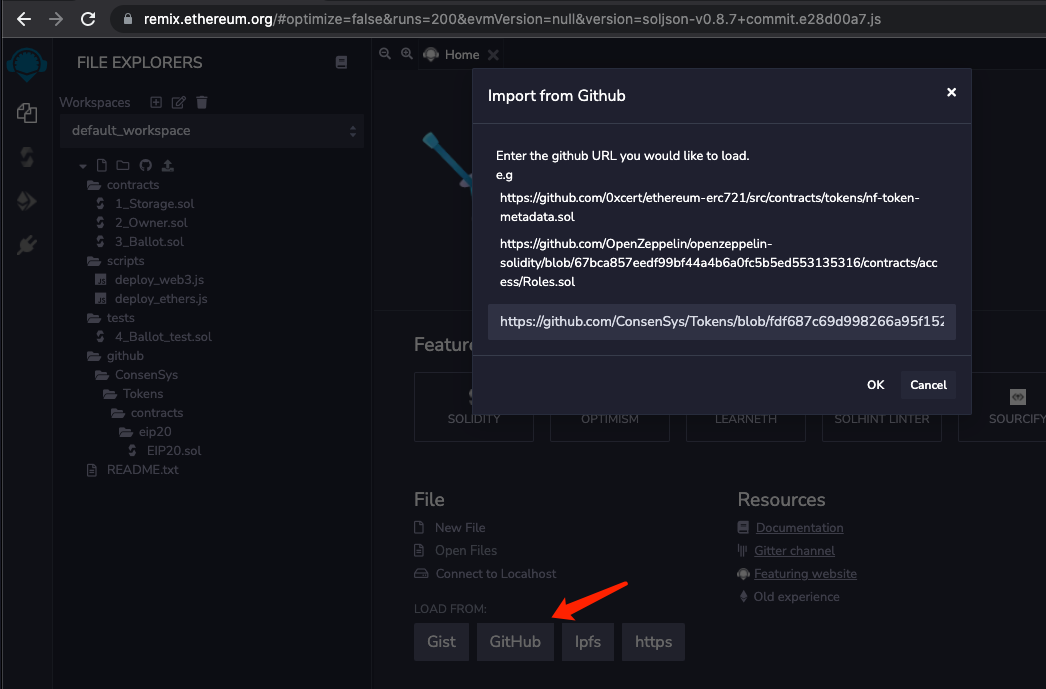1046x689 pixels.
Task: Create a new workspace with plus icon
Action: point(155,102)
